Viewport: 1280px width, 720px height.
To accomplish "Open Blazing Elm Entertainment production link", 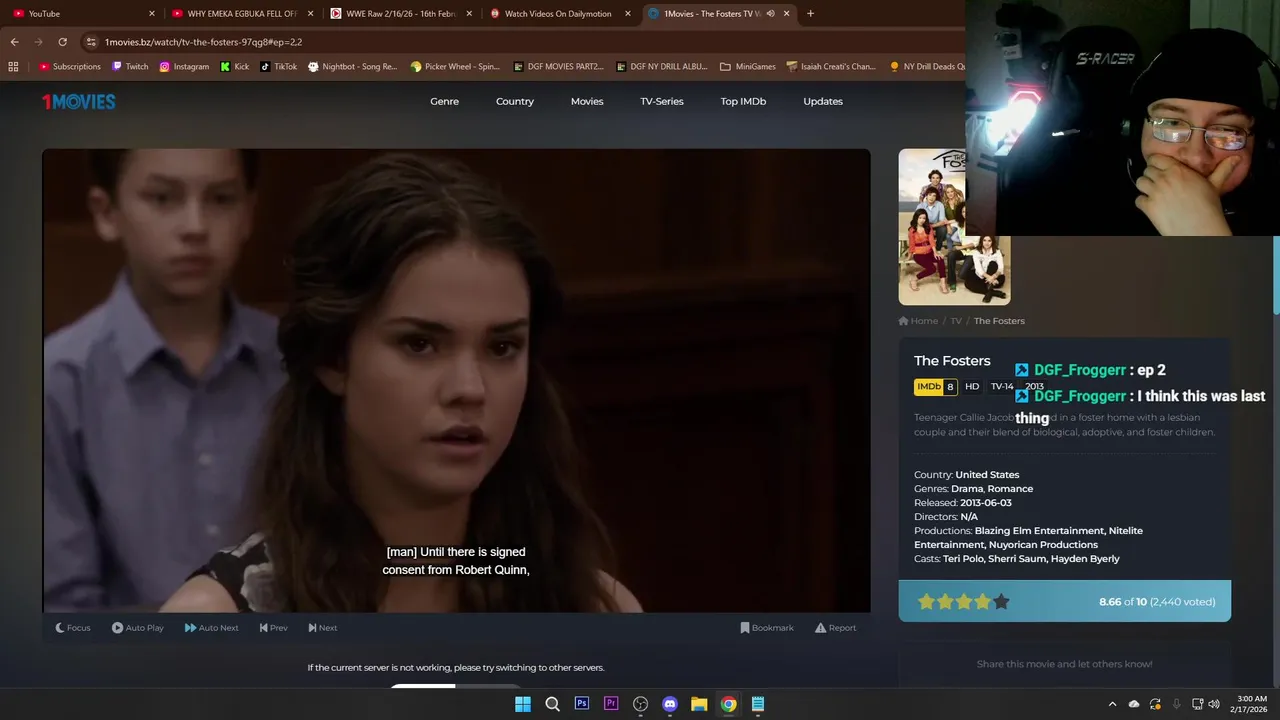I will tap(1040, 531).
